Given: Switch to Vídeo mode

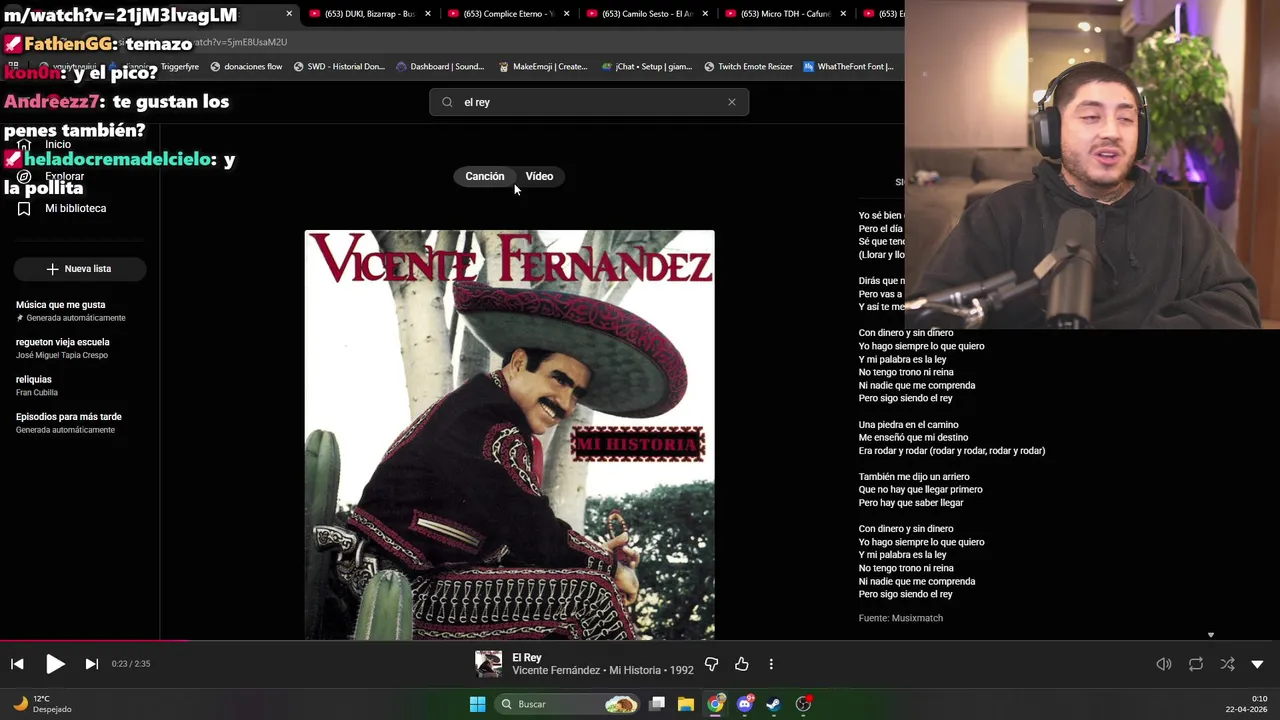Looking at the screenshot, I should pos(539,176).
